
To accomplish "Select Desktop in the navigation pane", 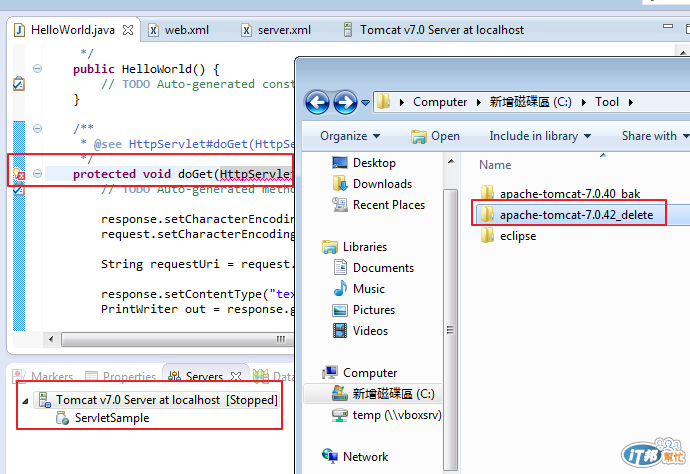I will coord(364,163).
